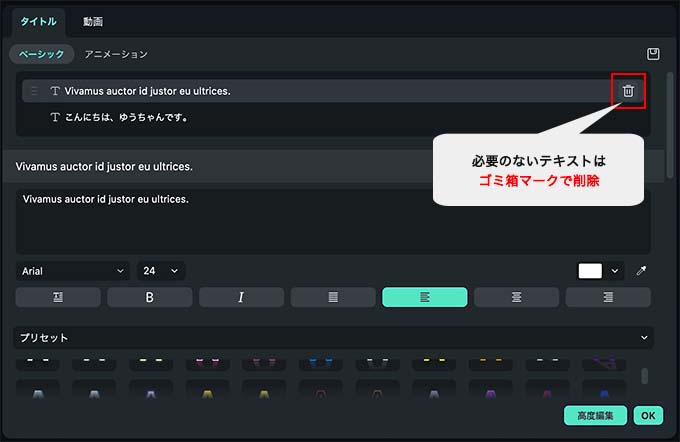Viewport: 680px width, 442px height.
Task: Choose the yellow-dash preset, third in top row
Action: point(151,362)
